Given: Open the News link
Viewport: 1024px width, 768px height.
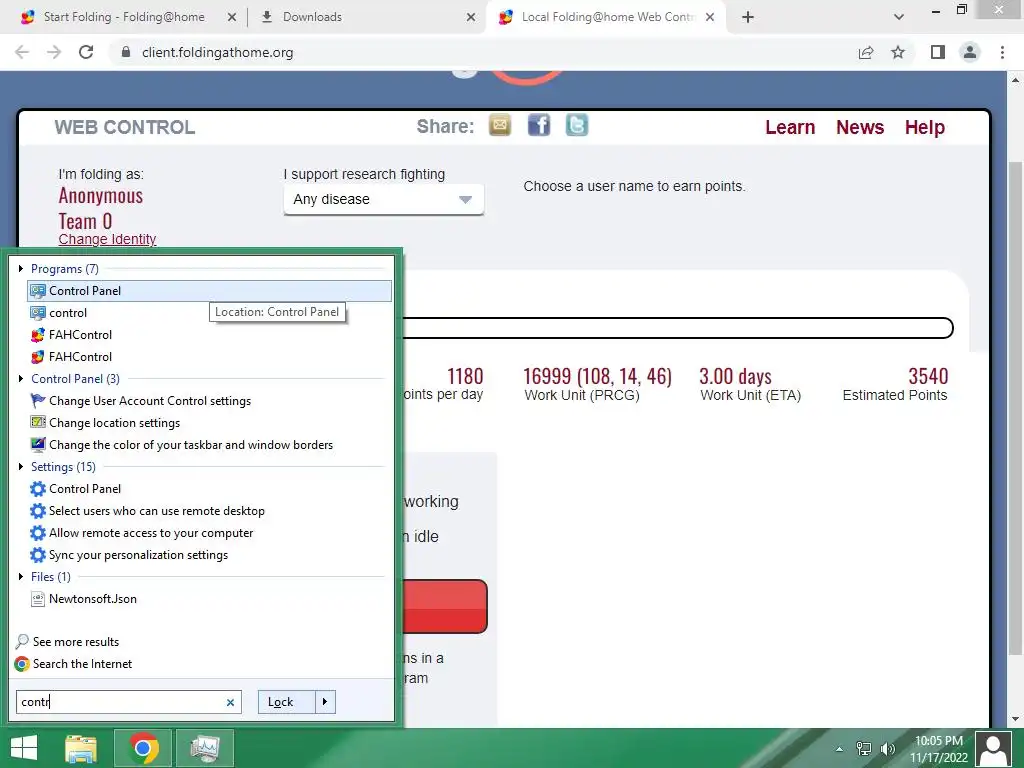Looking at the screenshot, I should 860,127.
